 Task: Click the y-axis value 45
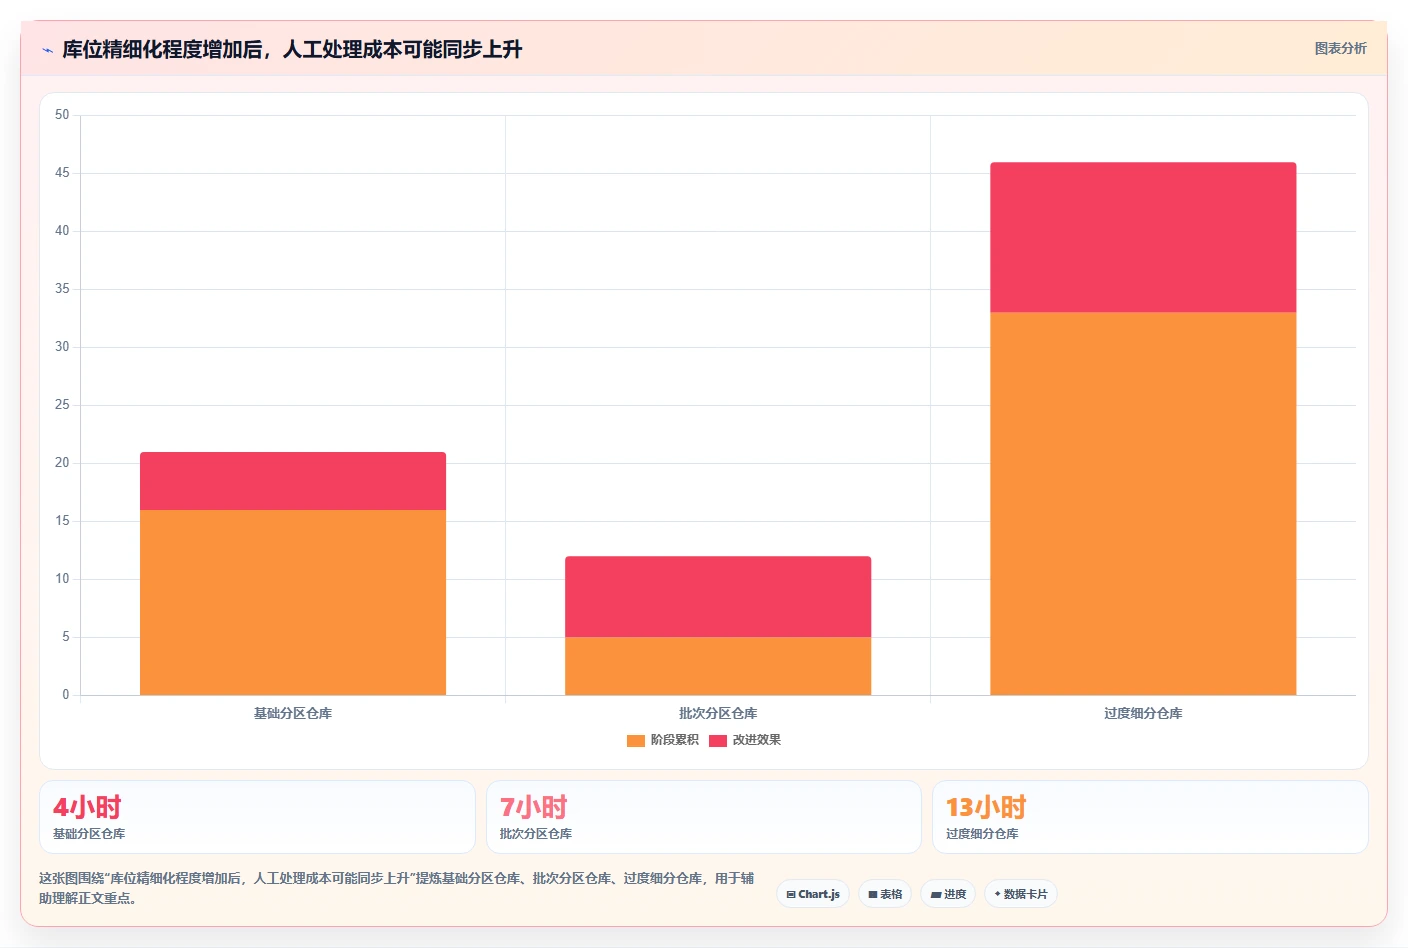tap(62, 173)
